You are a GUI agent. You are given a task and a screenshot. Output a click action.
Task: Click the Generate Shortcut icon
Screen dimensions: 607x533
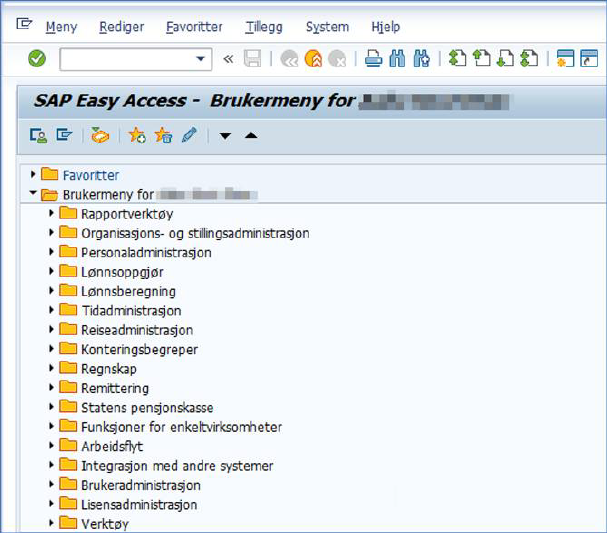[x=589, y=58]
